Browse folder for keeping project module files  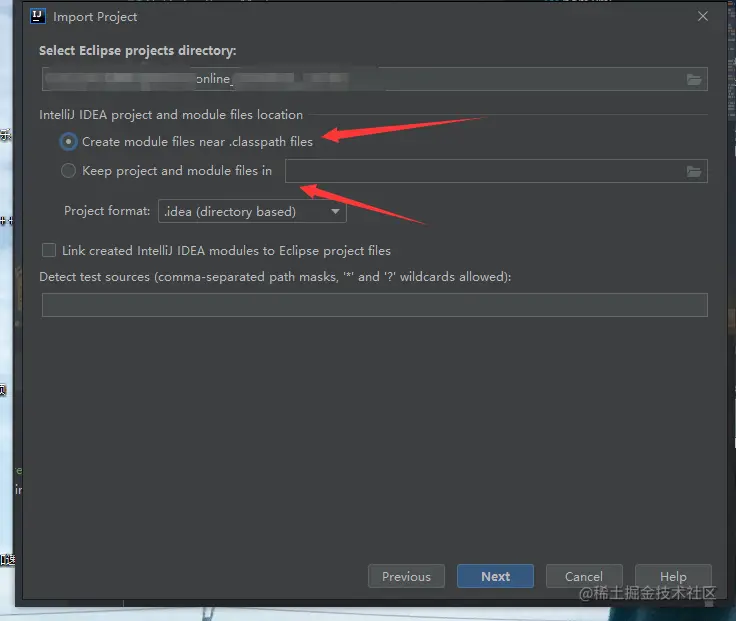click(694, 171)
